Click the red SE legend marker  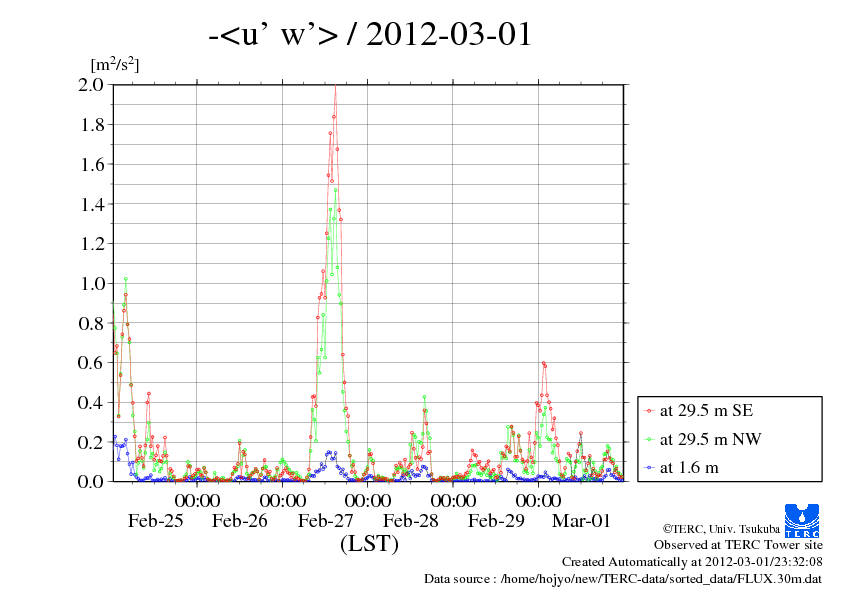click(x=649, y=411)
